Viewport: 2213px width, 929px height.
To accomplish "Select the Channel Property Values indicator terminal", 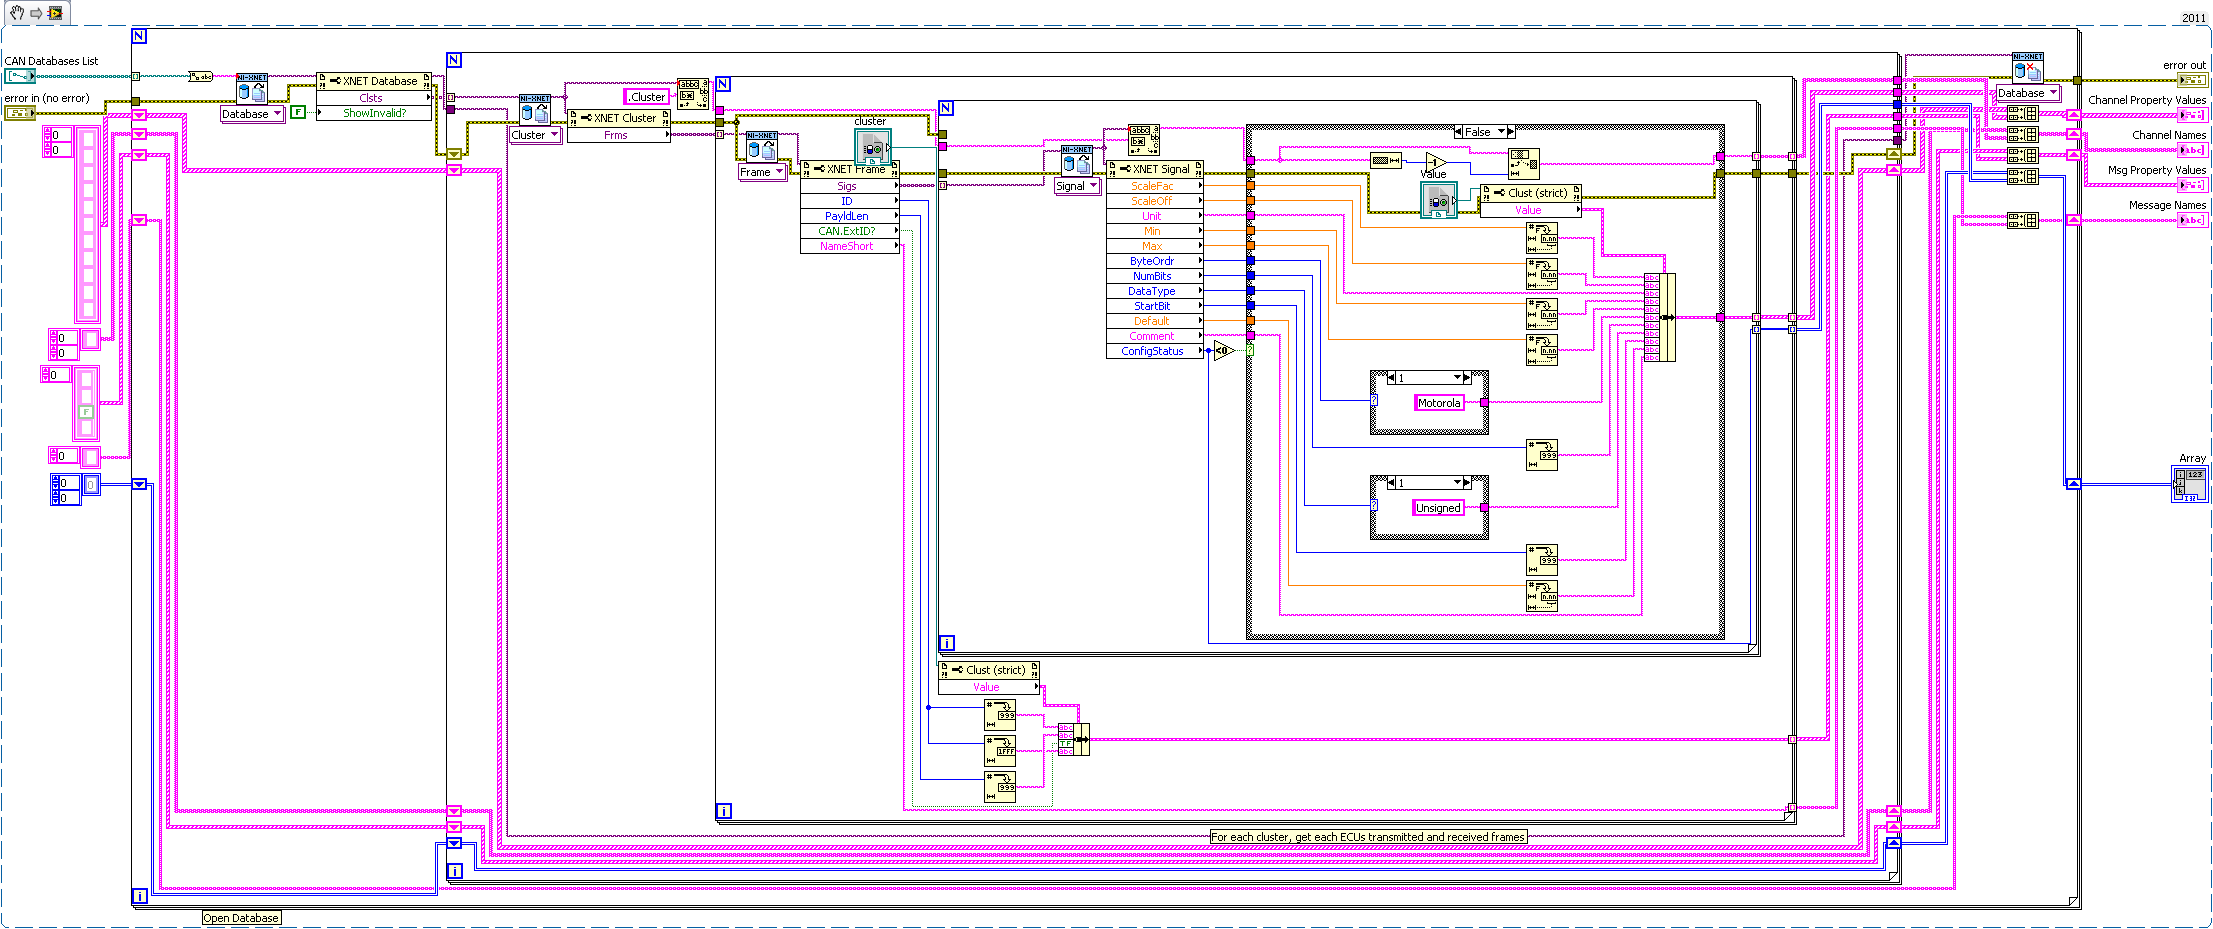I will coord(2194,115).
